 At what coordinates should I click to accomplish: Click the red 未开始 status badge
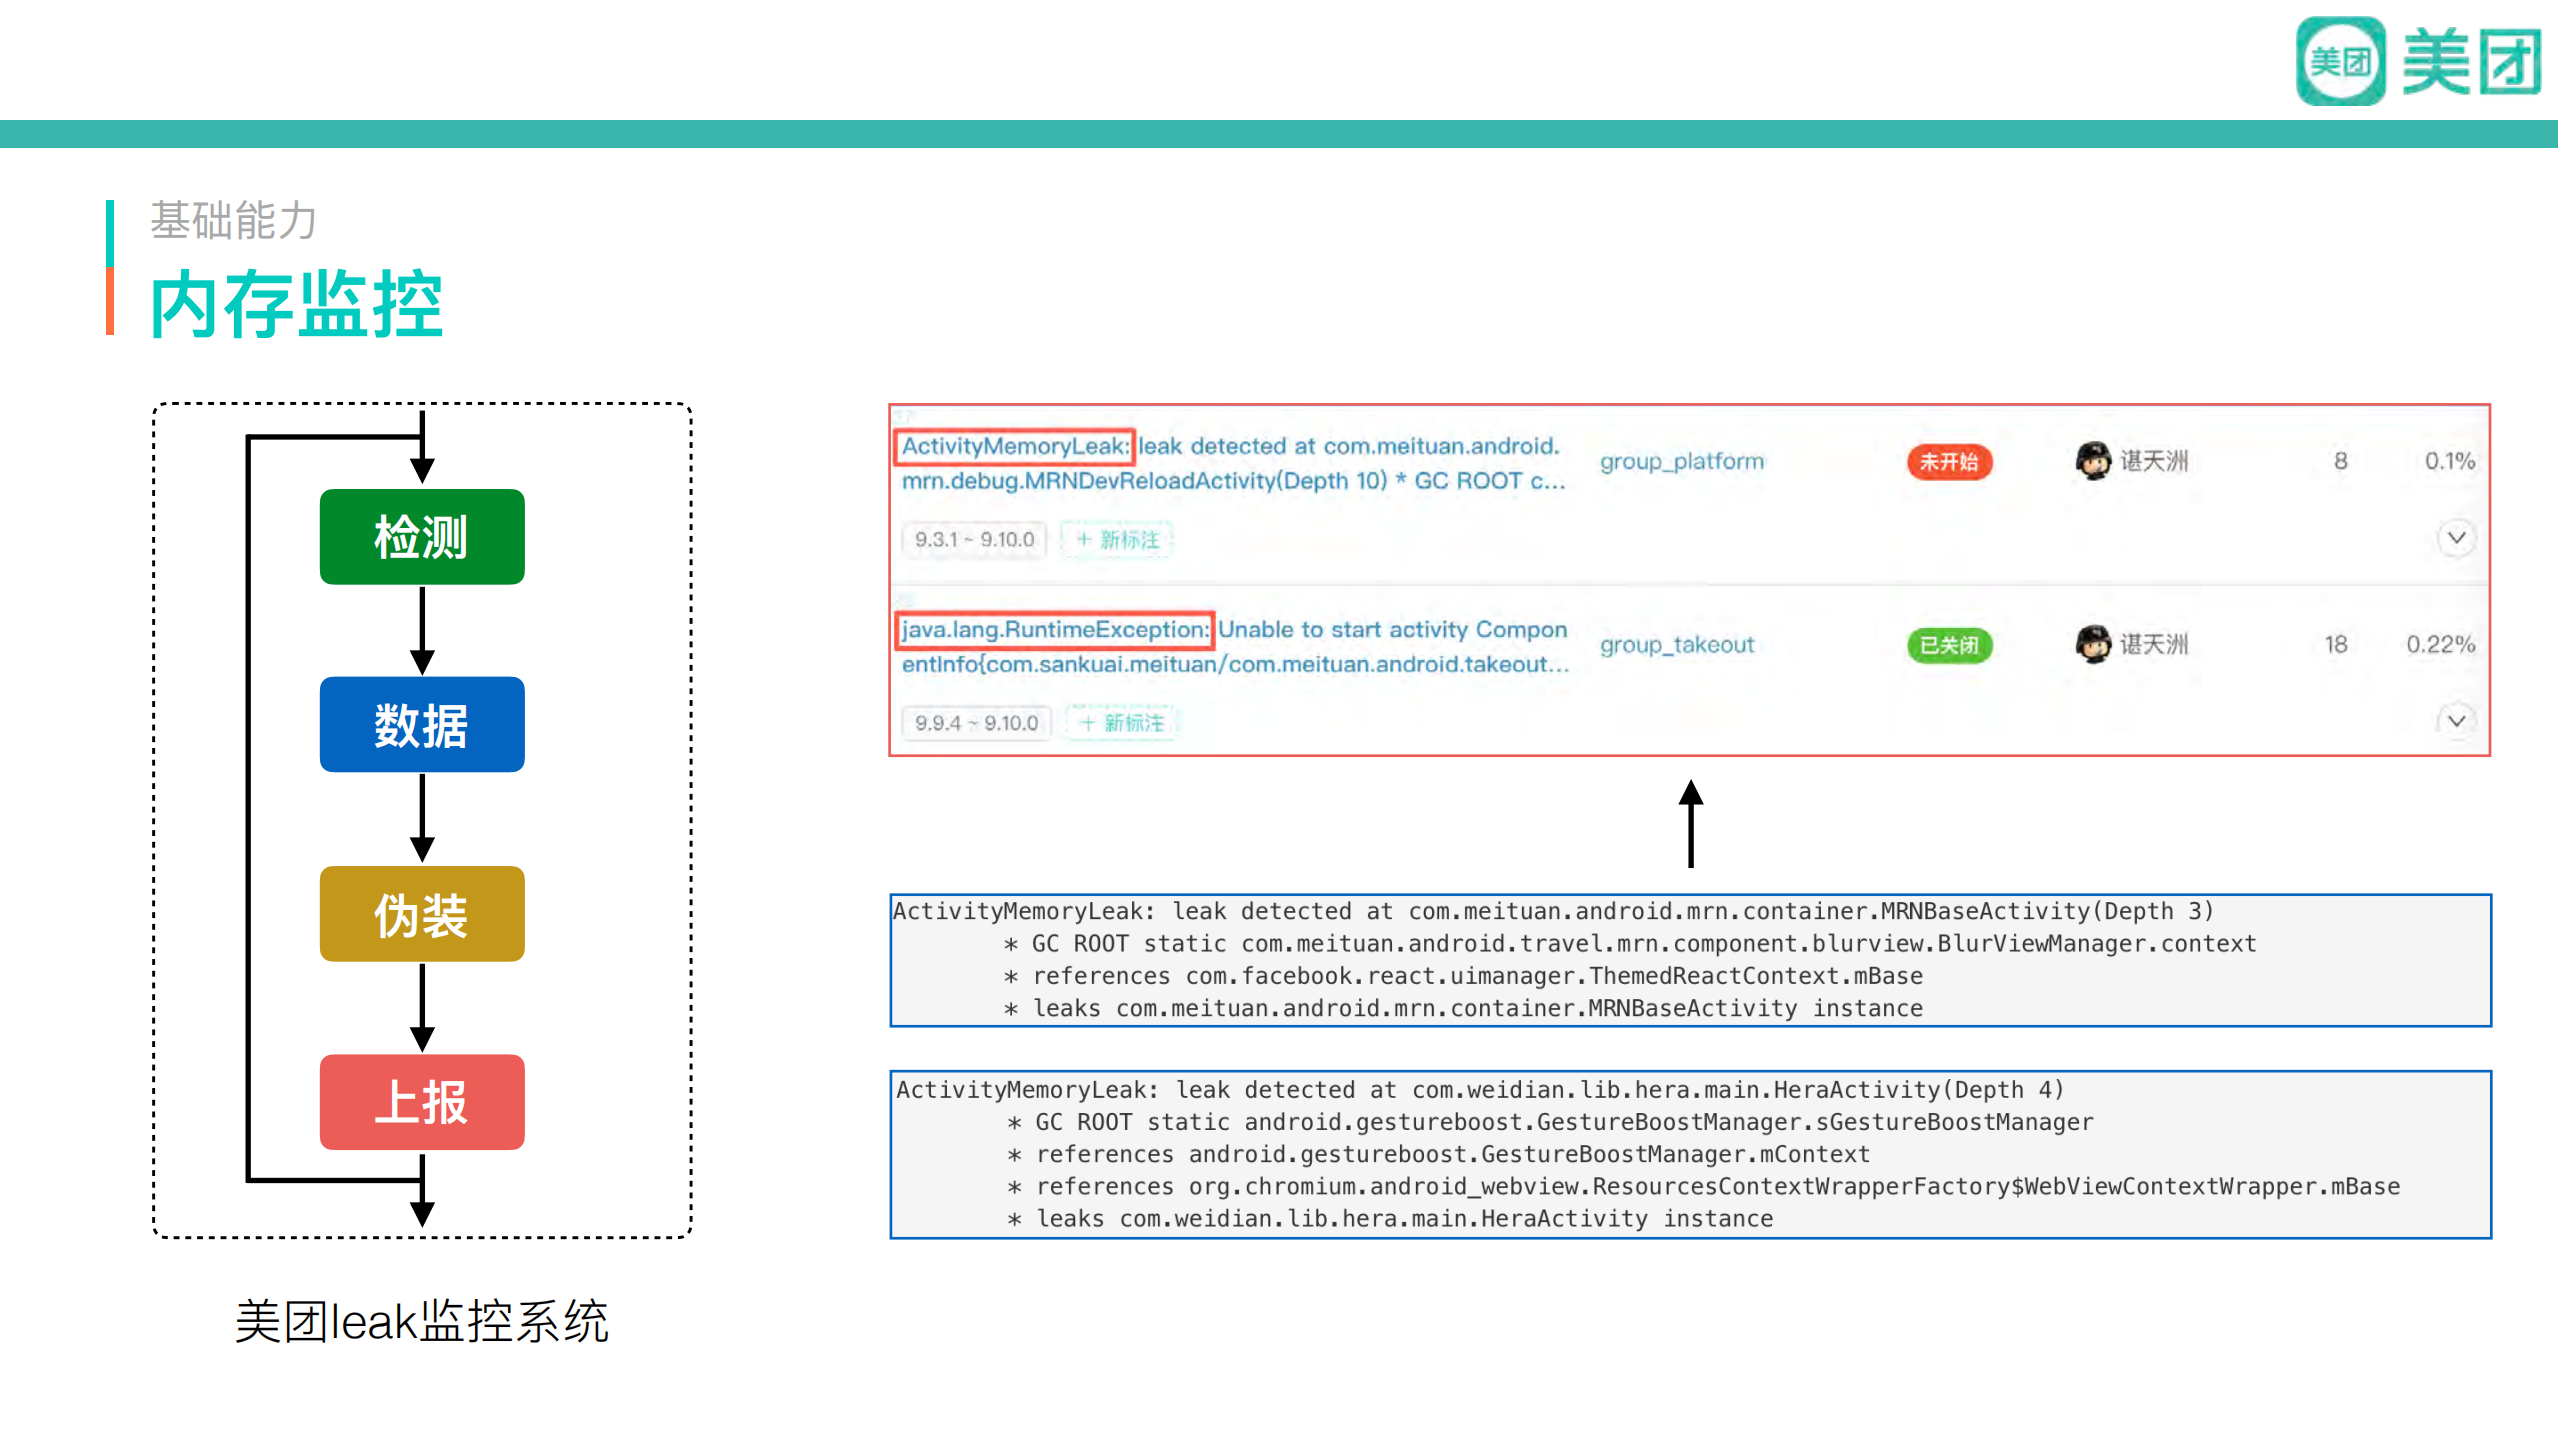pyautogui.click(x=1948, y=461)
